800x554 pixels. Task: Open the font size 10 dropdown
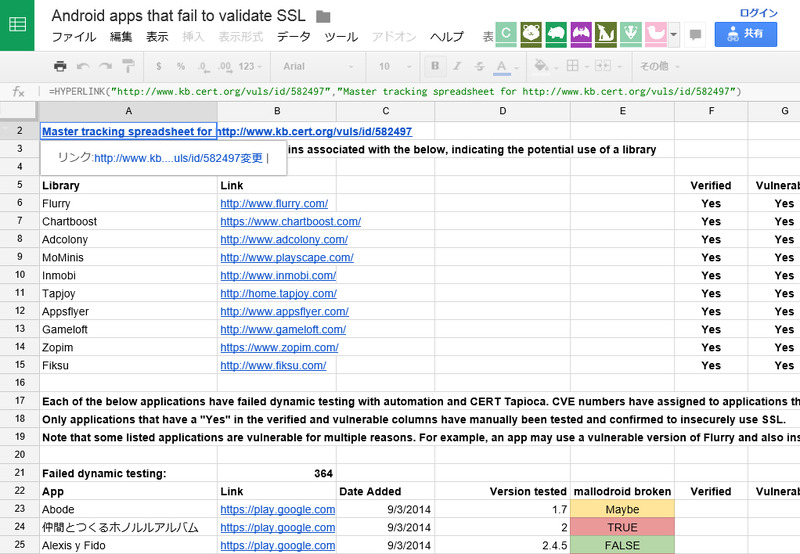395,66
